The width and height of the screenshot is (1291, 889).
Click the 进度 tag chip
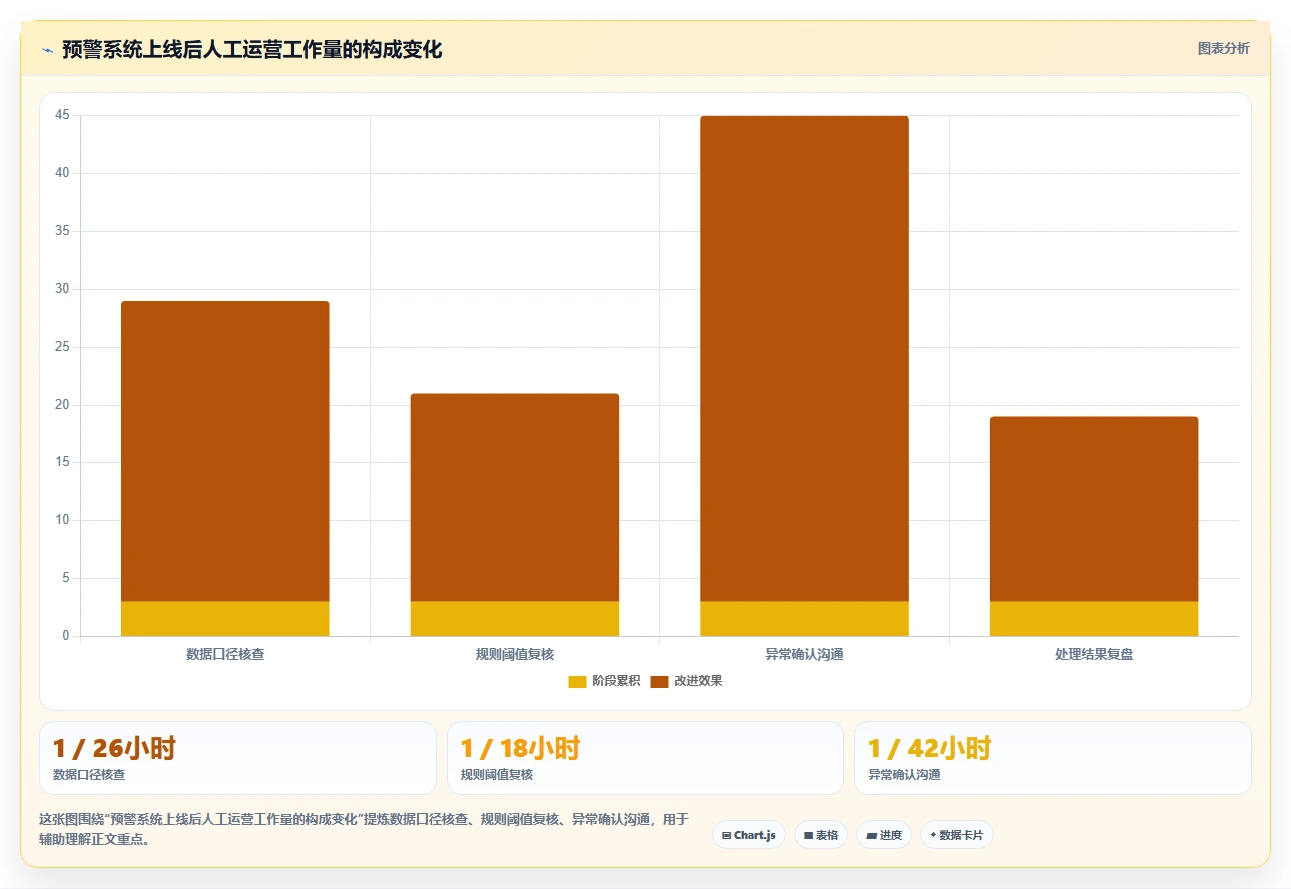click(x=883, y=835)
